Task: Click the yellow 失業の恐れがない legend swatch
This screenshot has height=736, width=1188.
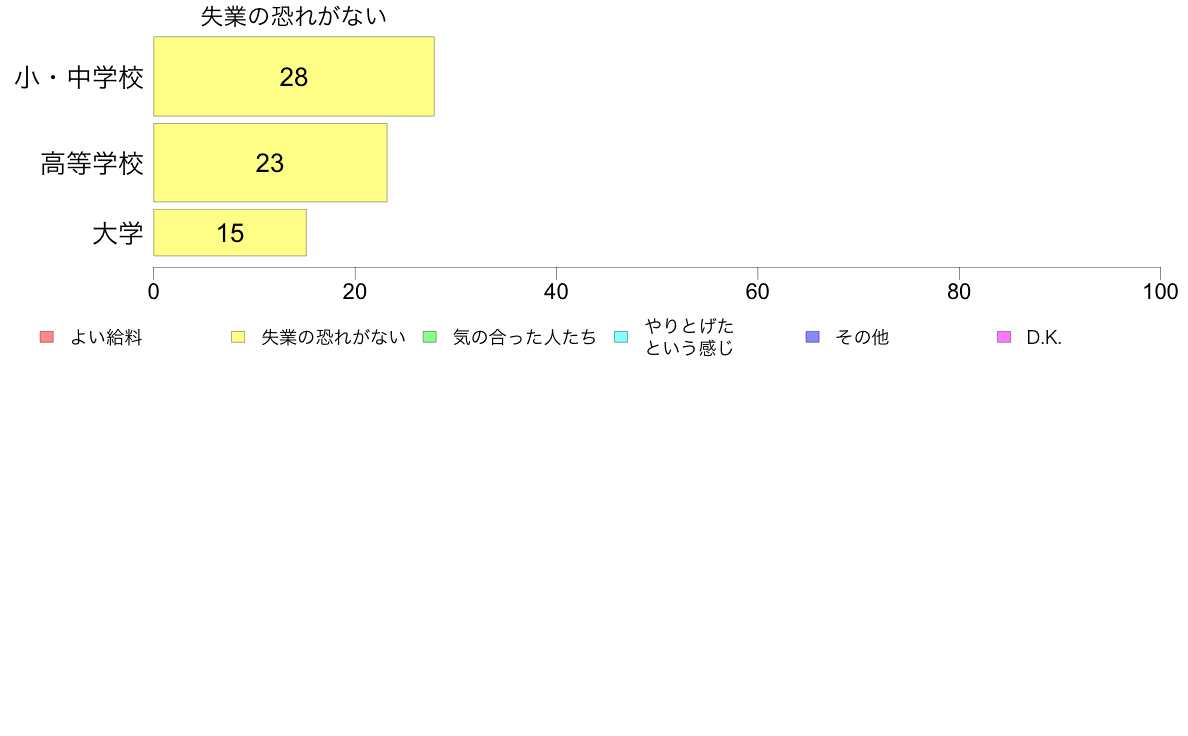Action: (238, 337)
